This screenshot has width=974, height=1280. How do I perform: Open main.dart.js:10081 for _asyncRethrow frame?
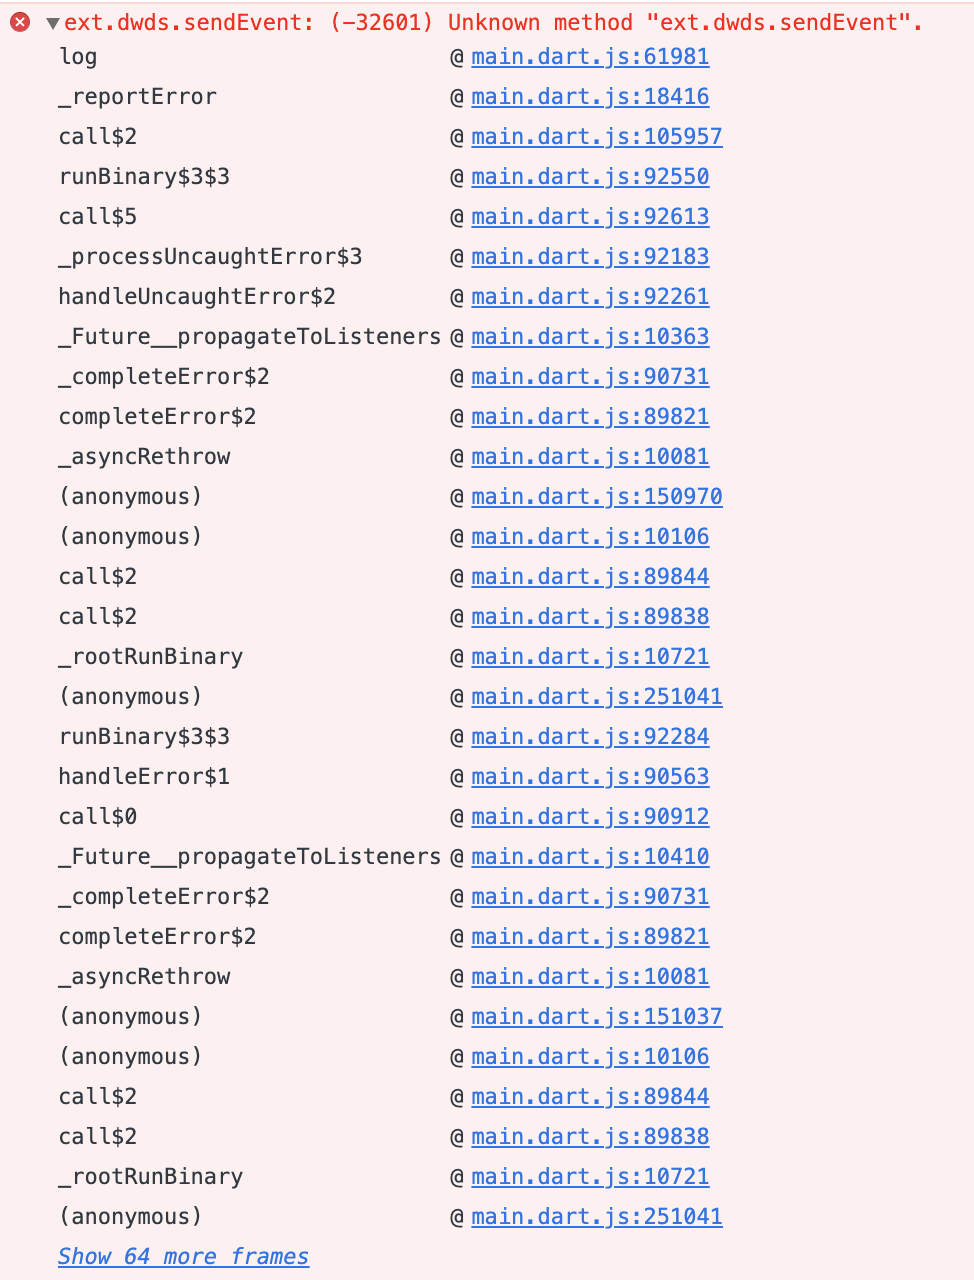pos(589,456)
